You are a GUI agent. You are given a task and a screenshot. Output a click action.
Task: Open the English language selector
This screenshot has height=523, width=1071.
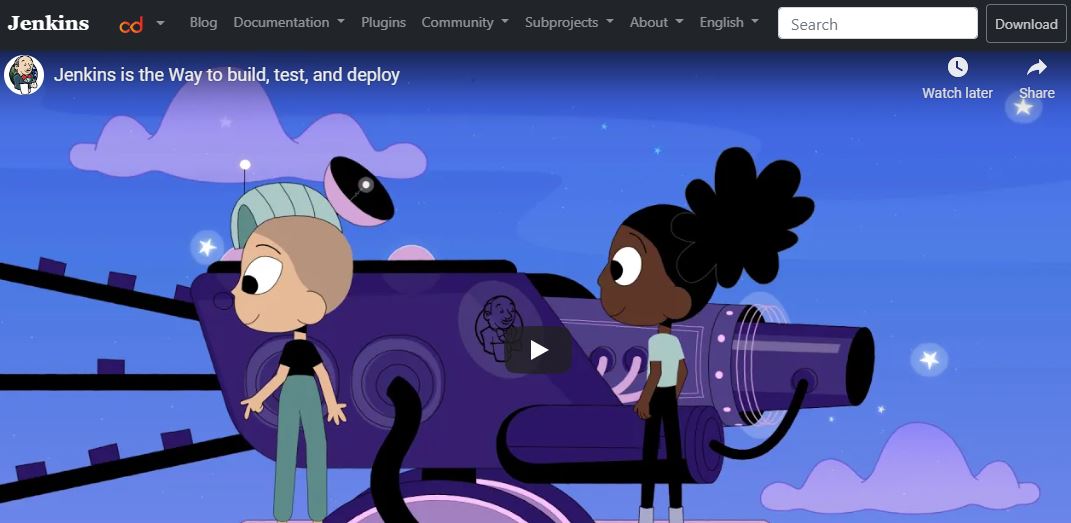click(x=729, y=23)
